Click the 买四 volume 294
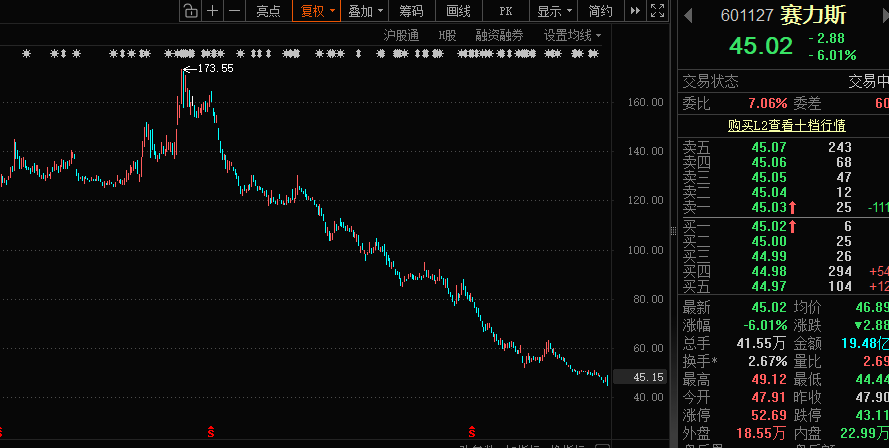Screen dimensions: 889x448 point(840,271)
